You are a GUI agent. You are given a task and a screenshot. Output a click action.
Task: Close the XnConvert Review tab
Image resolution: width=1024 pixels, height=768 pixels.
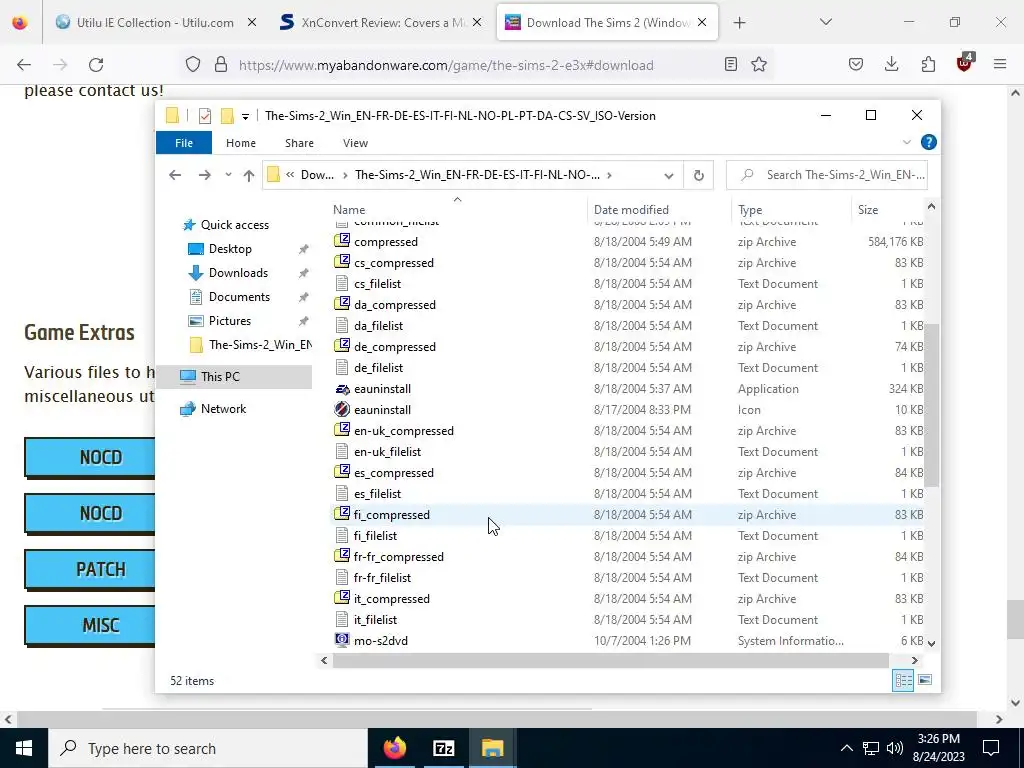point(477,23)
